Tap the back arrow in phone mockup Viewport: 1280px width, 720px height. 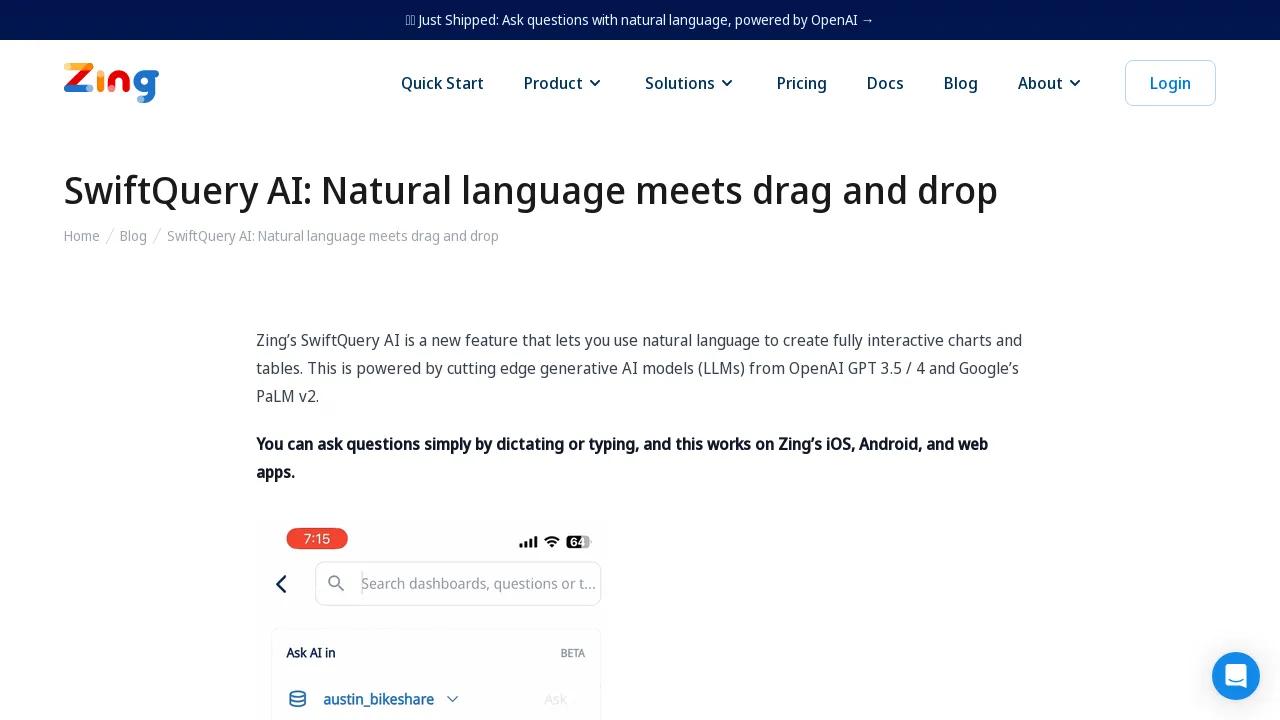[x=281, y=584]
